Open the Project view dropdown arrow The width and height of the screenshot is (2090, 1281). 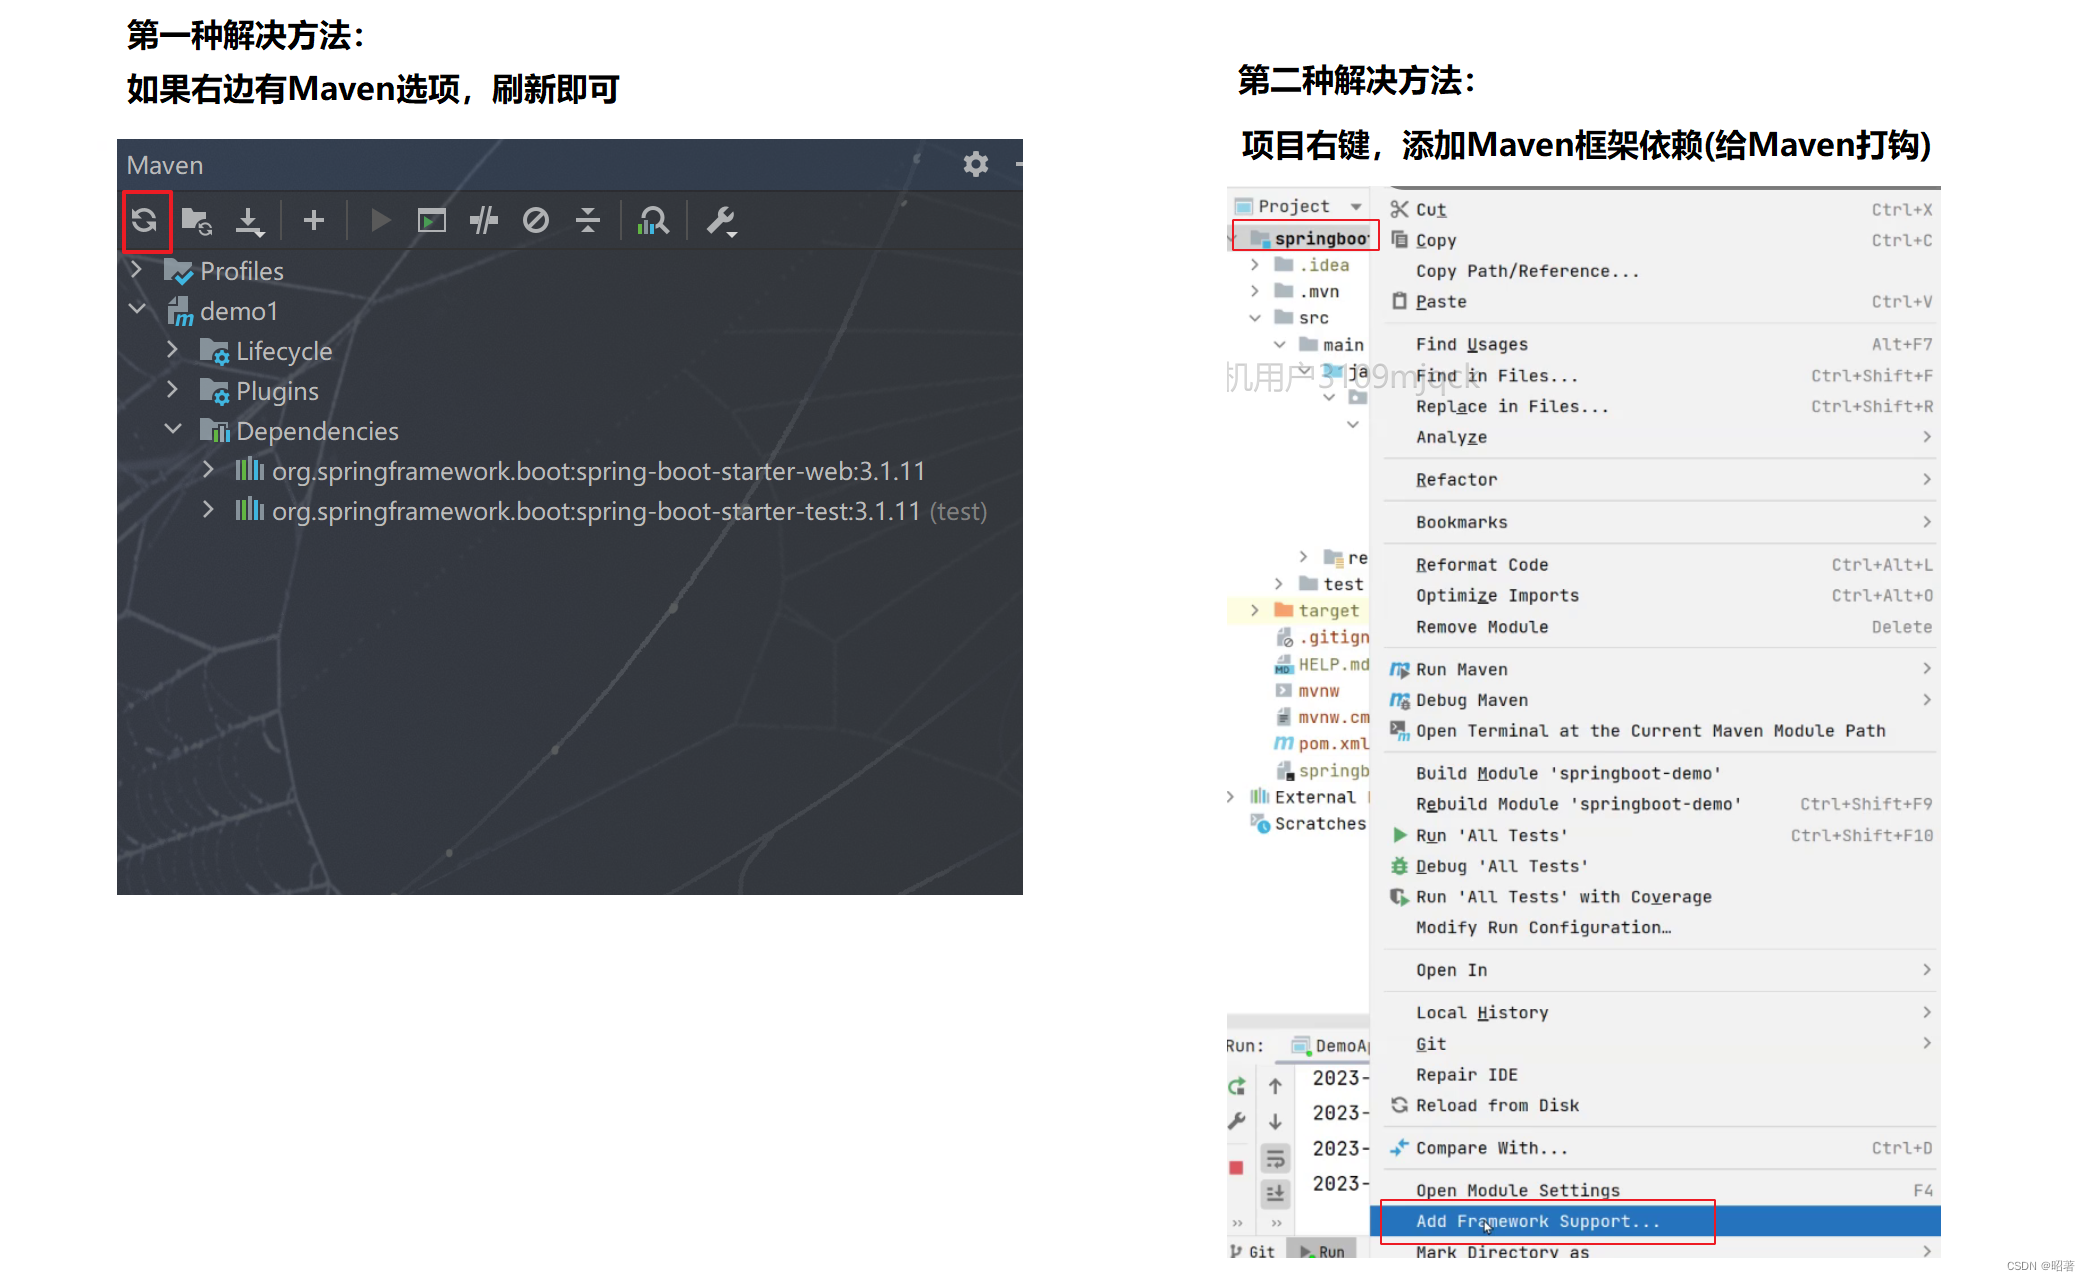1355,206
